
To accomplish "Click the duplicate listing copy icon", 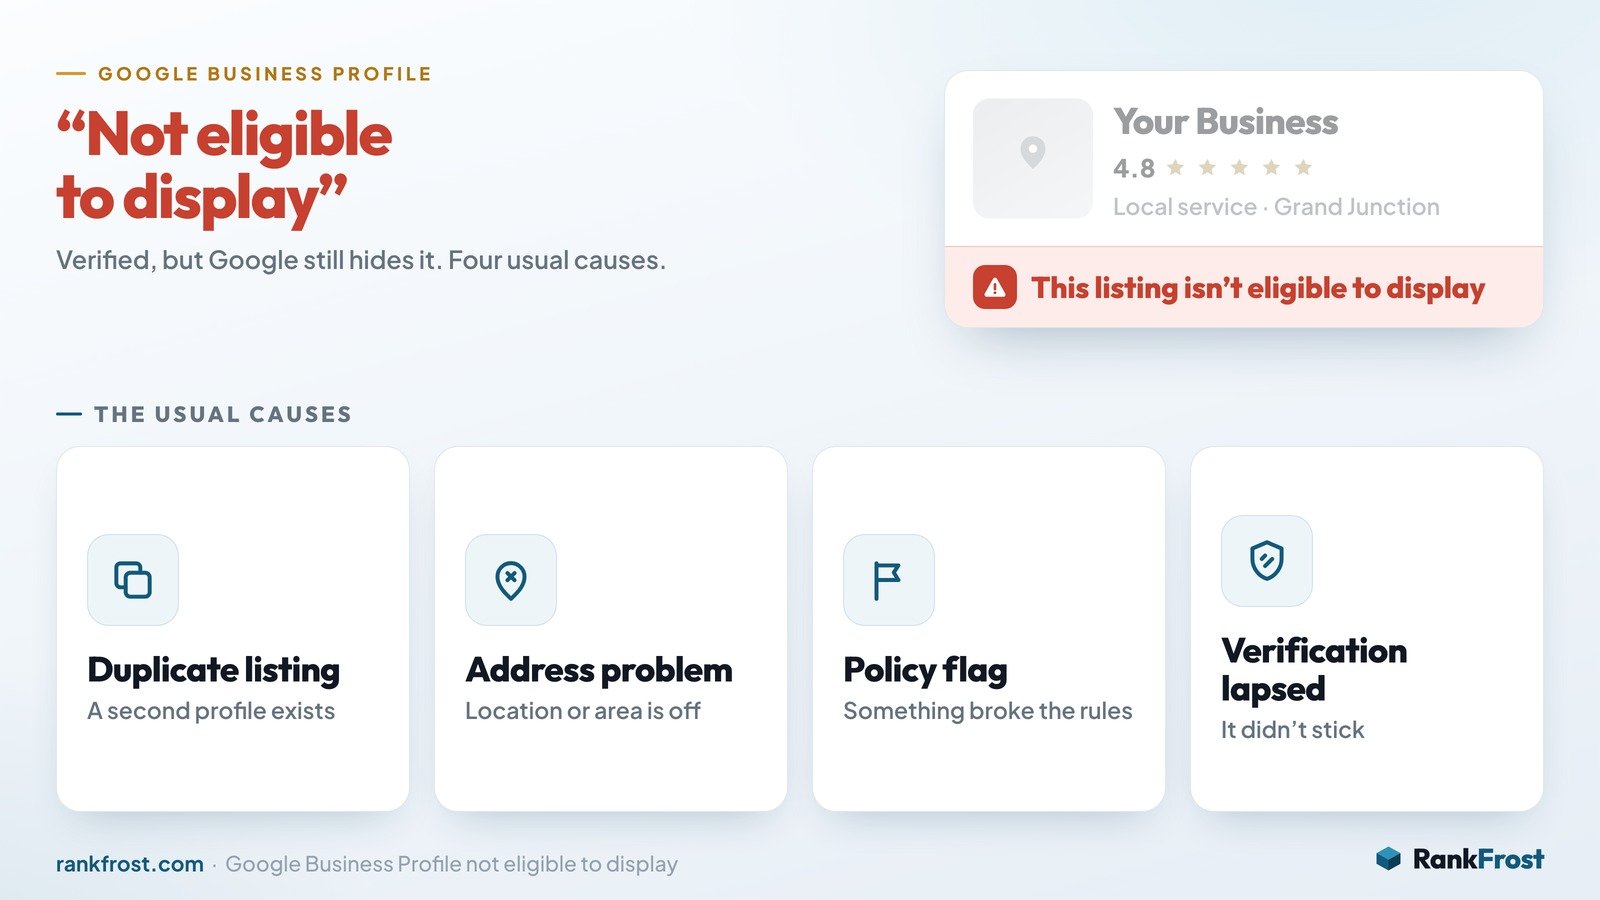I will [133, 580].
